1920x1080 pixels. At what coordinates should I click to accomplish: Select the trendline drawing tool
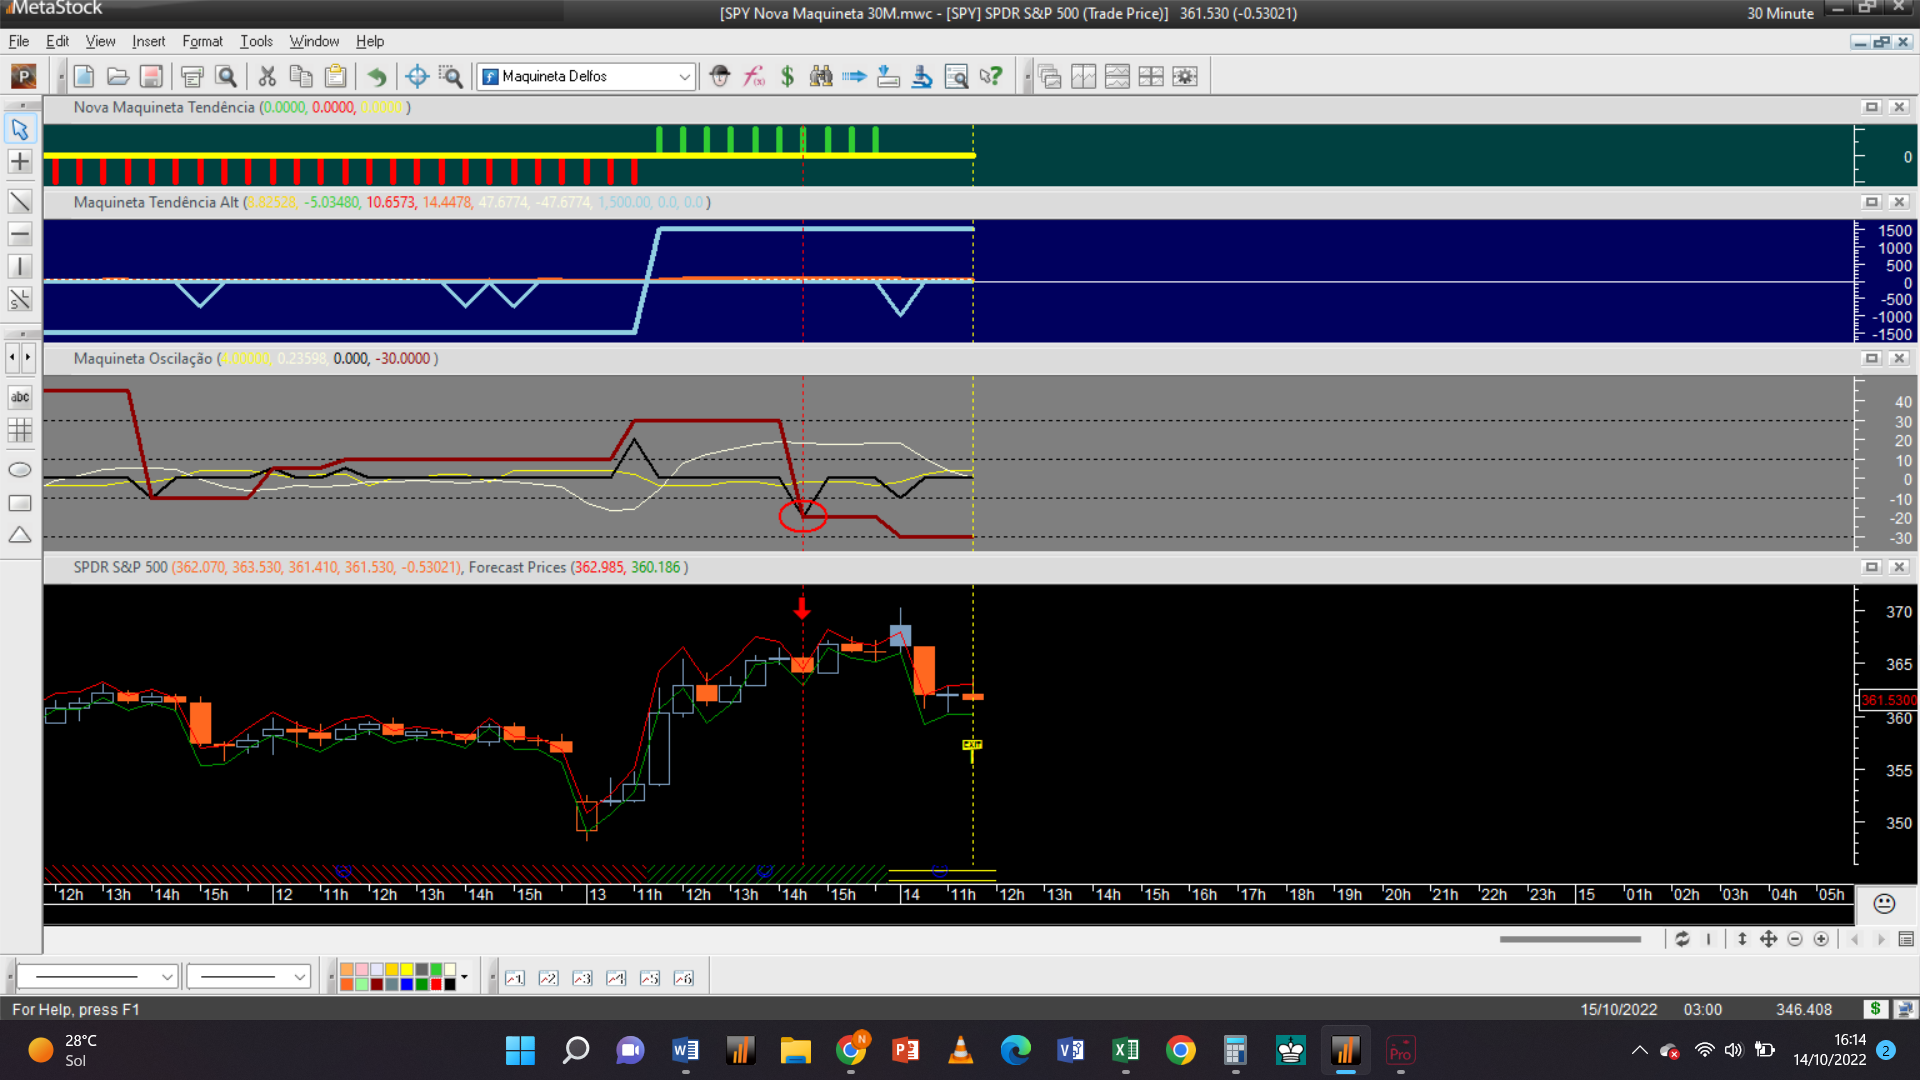click(20, 202)
